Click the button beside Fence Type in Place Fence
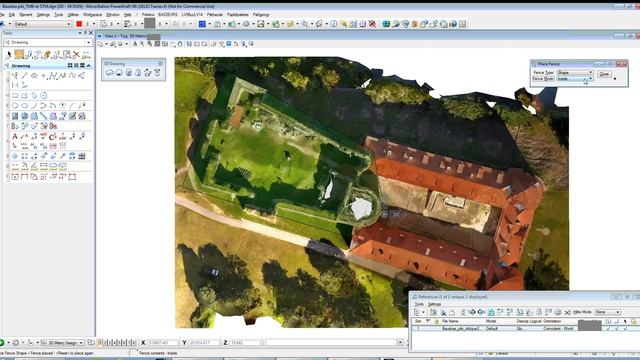The height and width of the screenshot is (360, 640). (x=604, y=74)
